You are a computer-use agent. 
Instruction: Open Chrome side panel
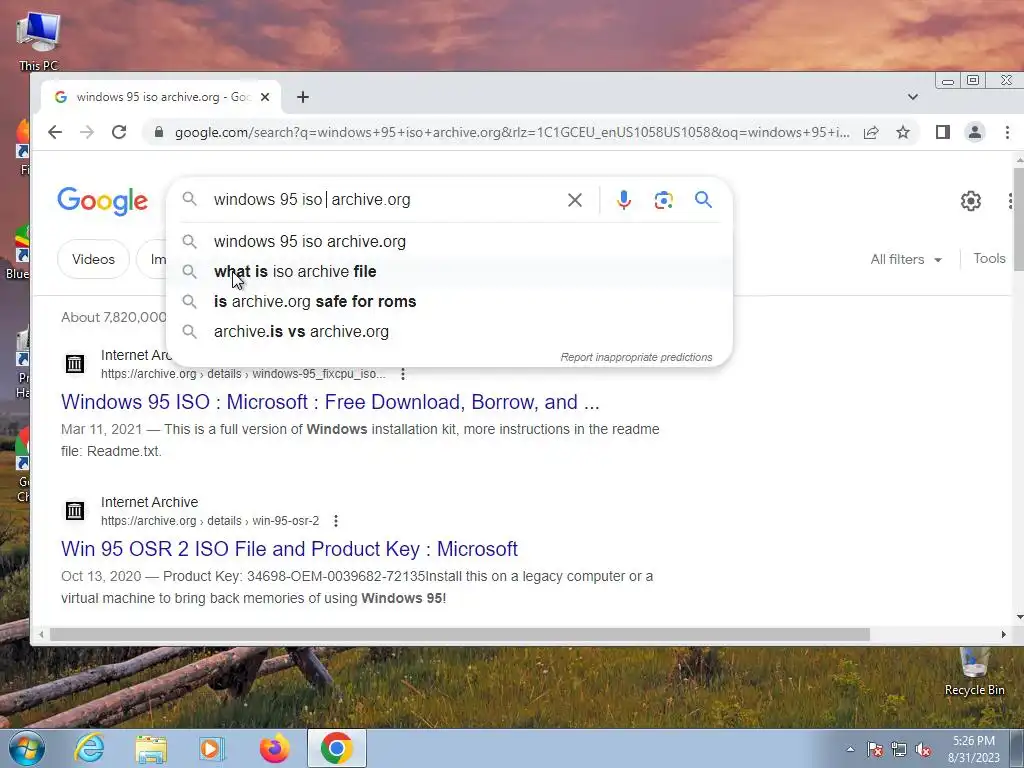pos(942,133)
